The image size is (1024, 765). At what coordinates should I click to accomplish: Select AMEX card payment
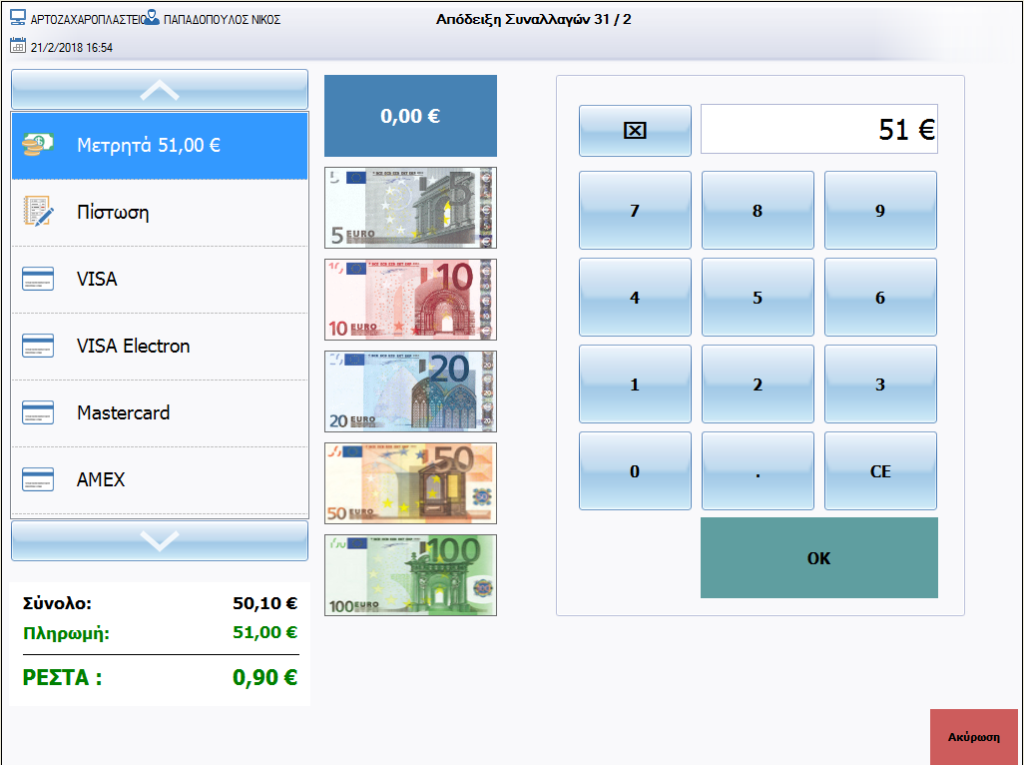click(x=160, y=480)
